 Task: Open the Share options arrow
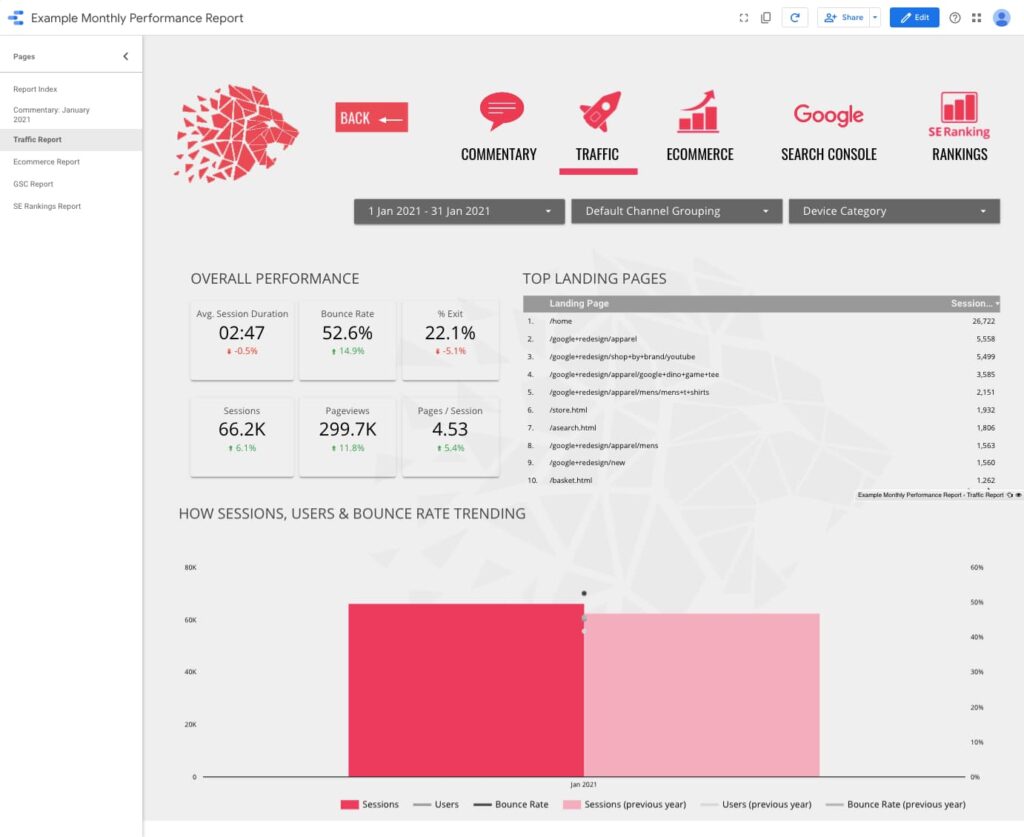pos(875,18)
